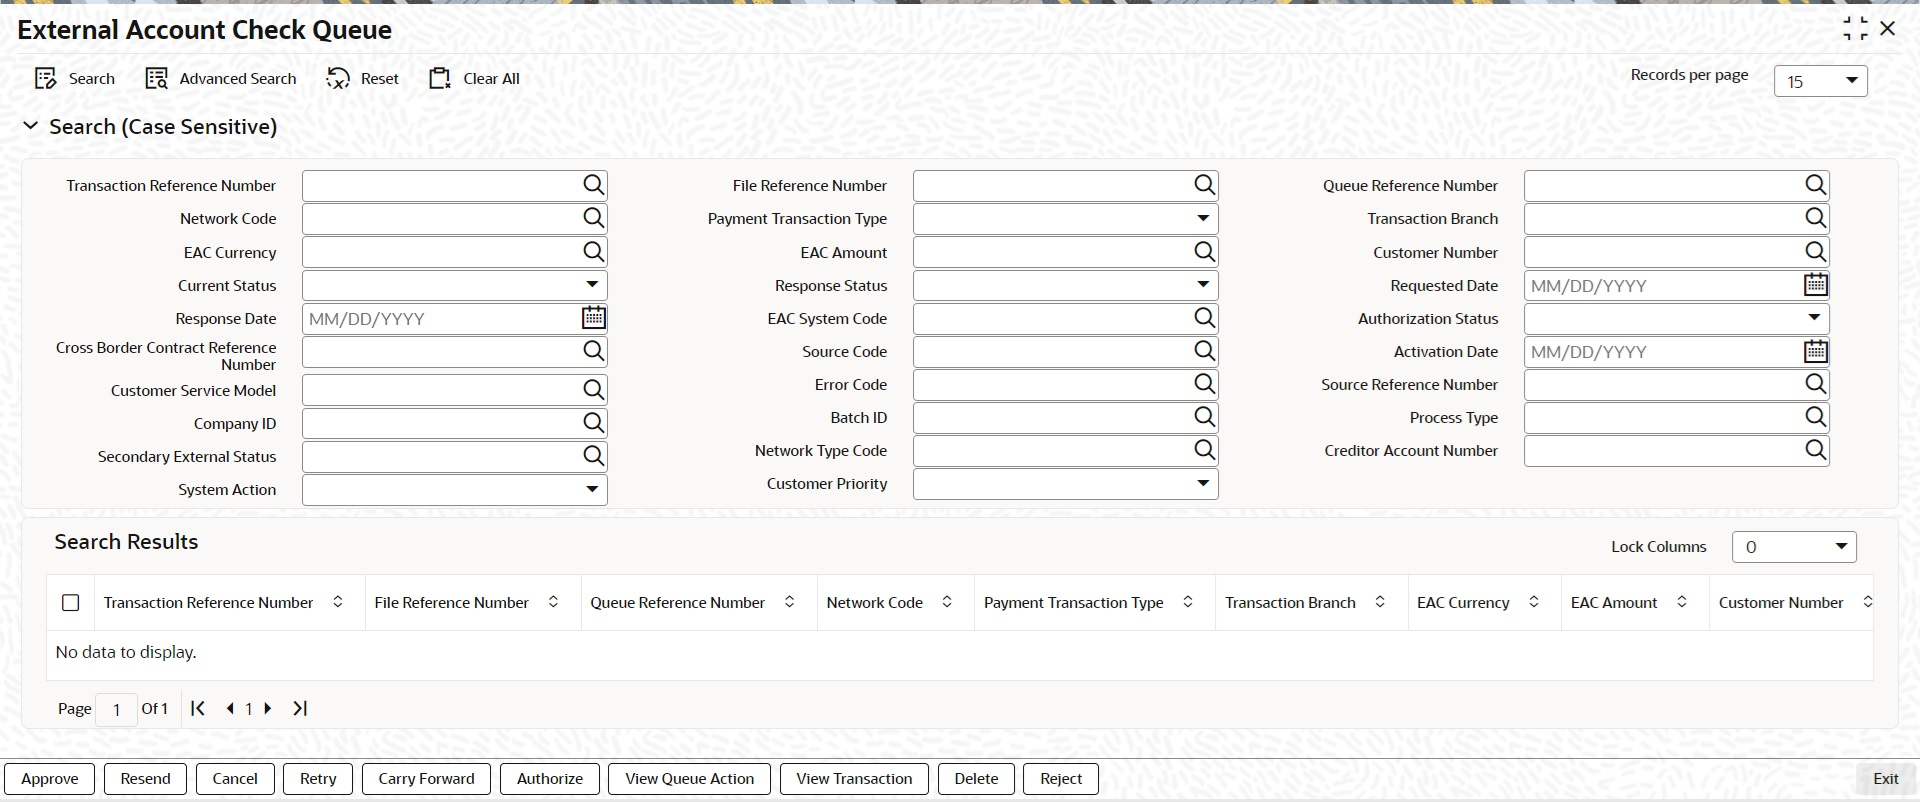The height and width of the screenshot is (804, 1920).
Task: Go to last results page
Action: click(x=300, y=708)
